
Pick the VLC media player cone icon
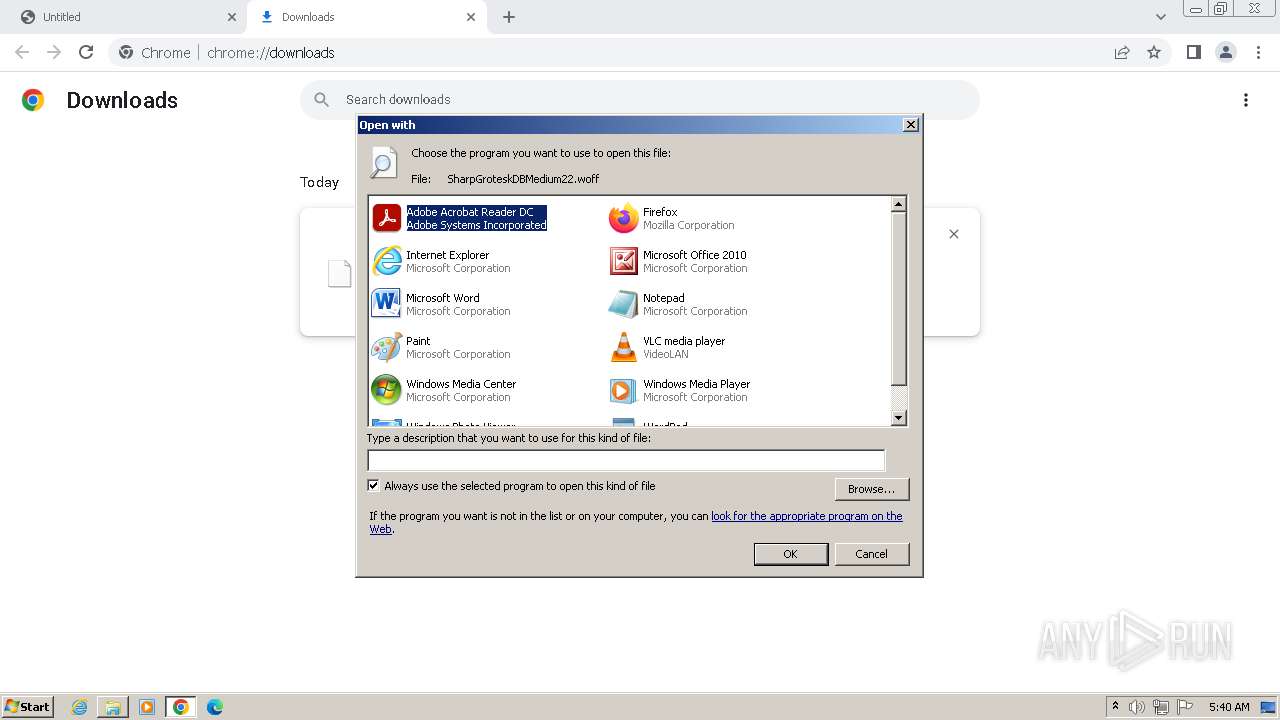(623, 347)
